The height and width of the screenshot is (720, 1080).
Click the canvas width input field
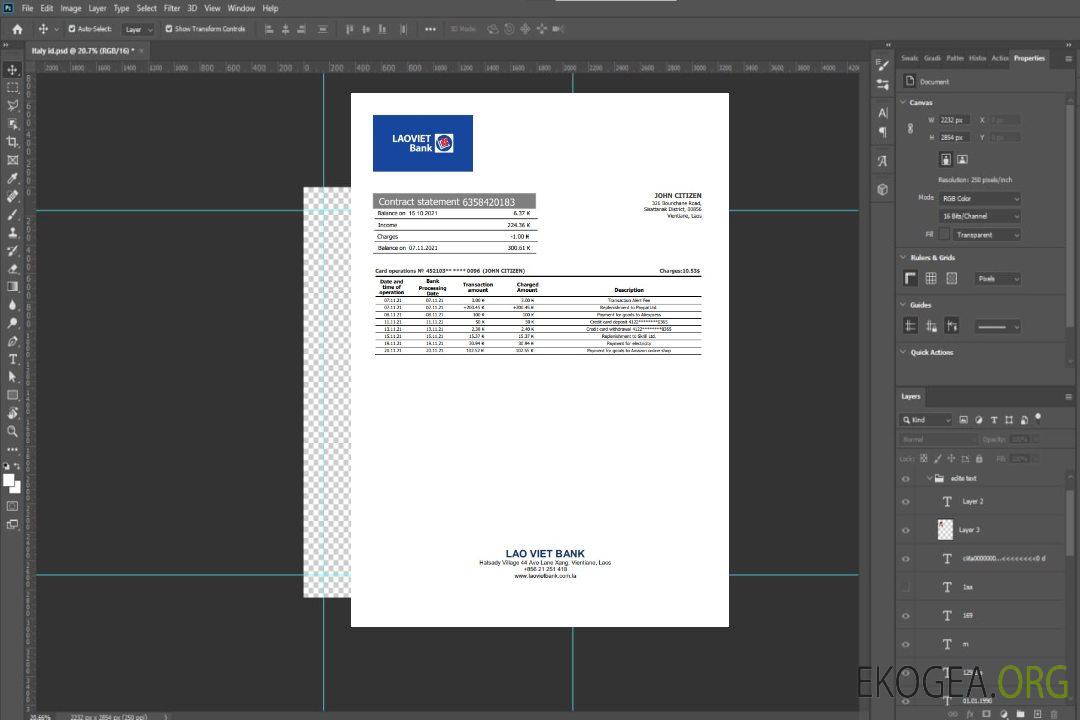954,120
